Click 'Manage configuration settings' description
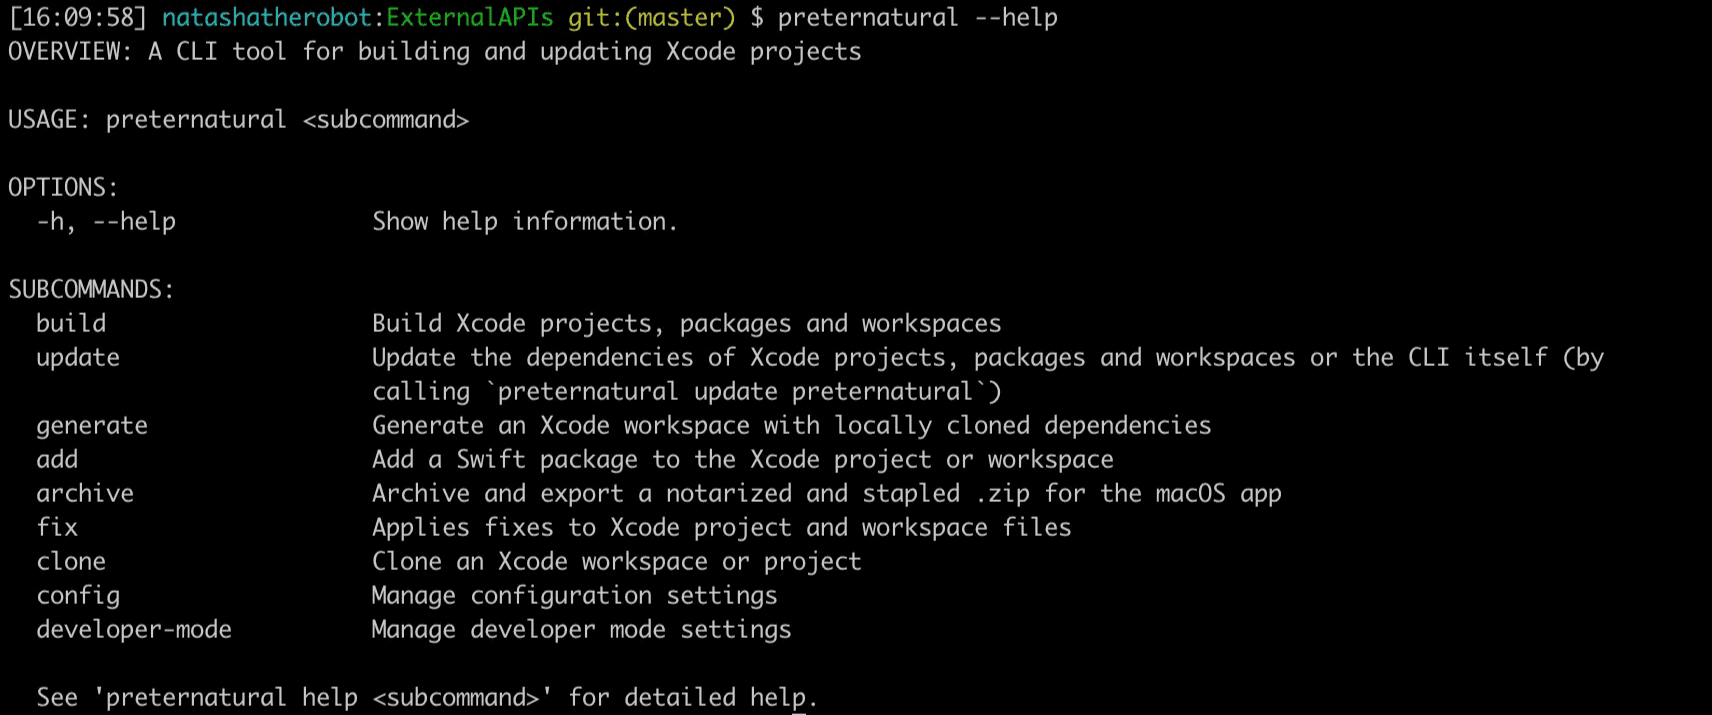The width and height of the screenshot is (1712, 715). tap(575, 596)
